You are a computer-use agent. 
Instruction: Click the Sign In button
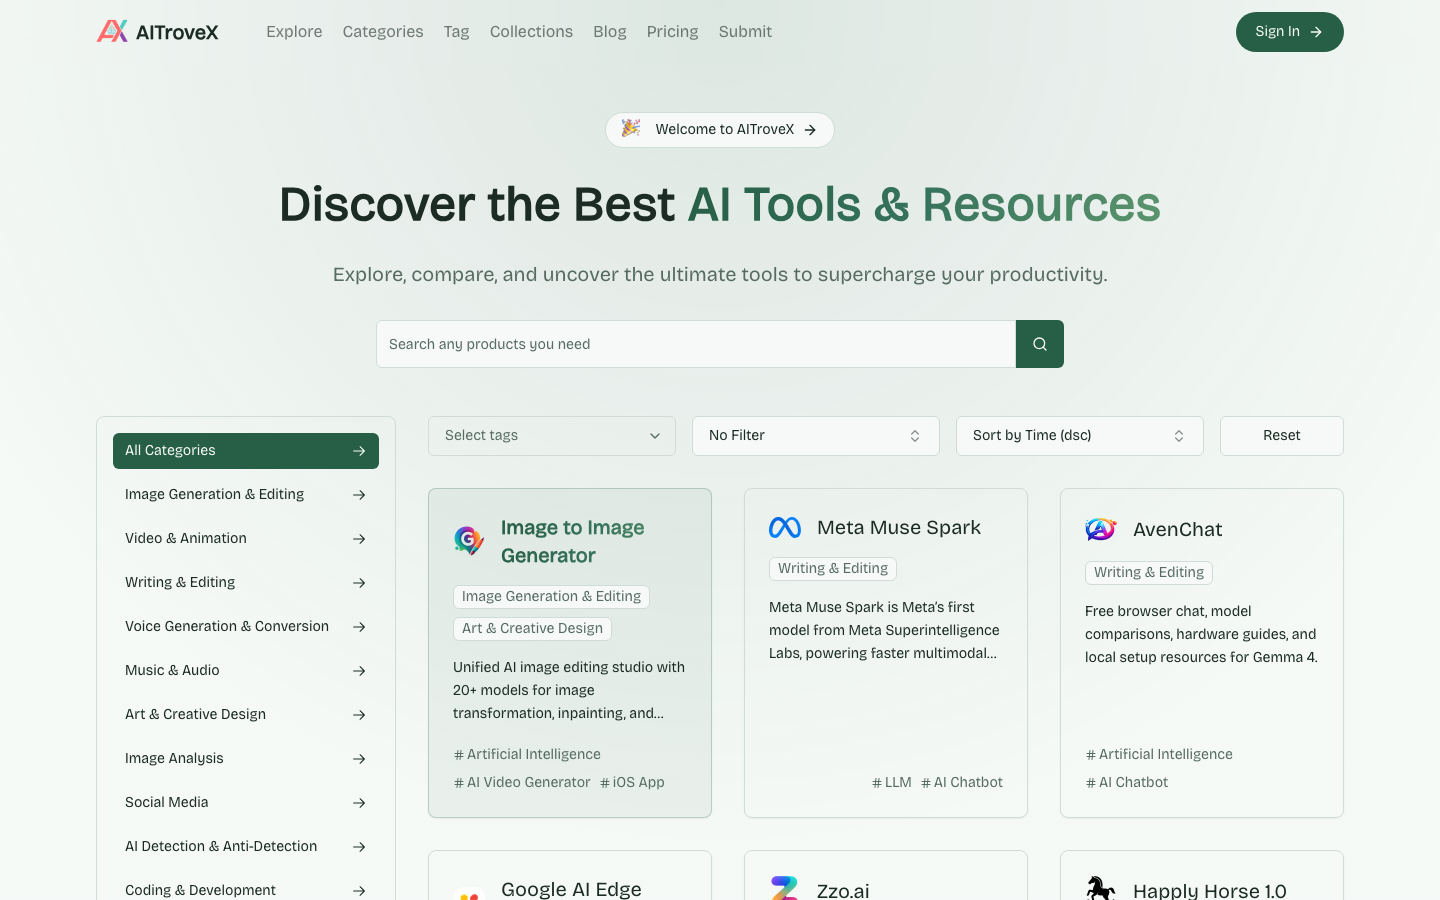point(1289,32)
